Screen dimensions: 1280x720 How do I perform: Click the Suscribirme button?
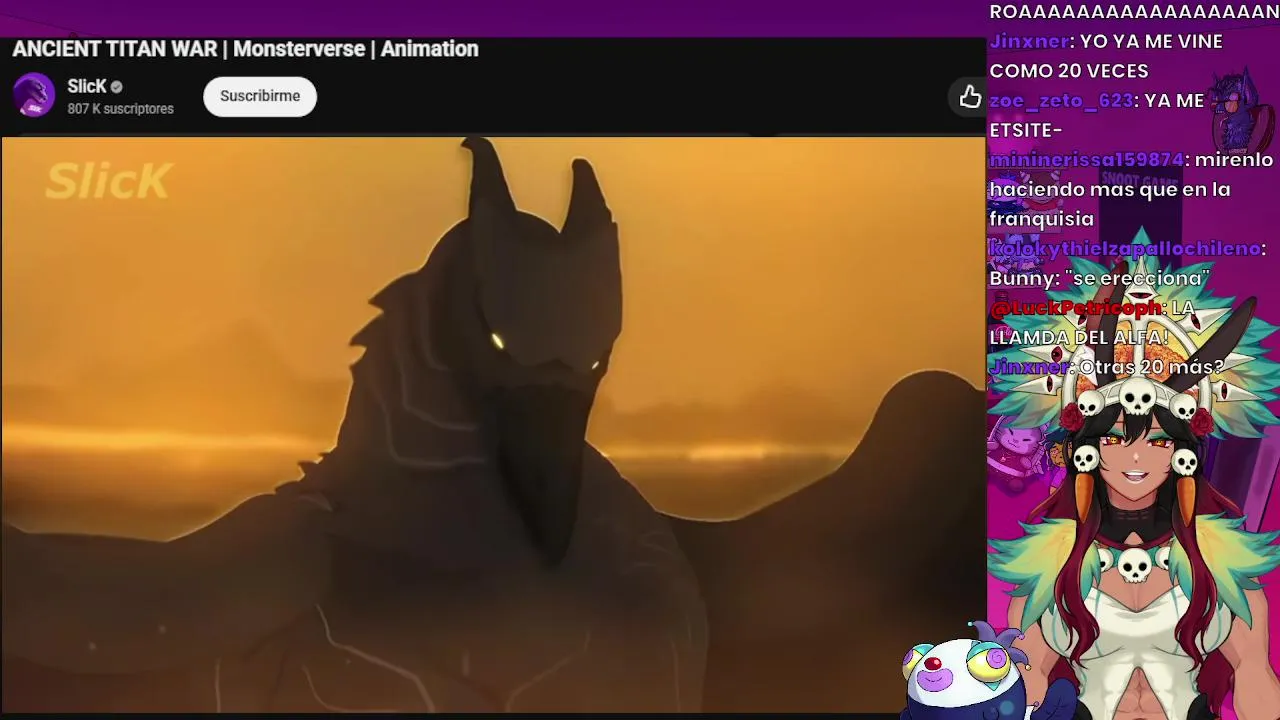tap(260, 96)
